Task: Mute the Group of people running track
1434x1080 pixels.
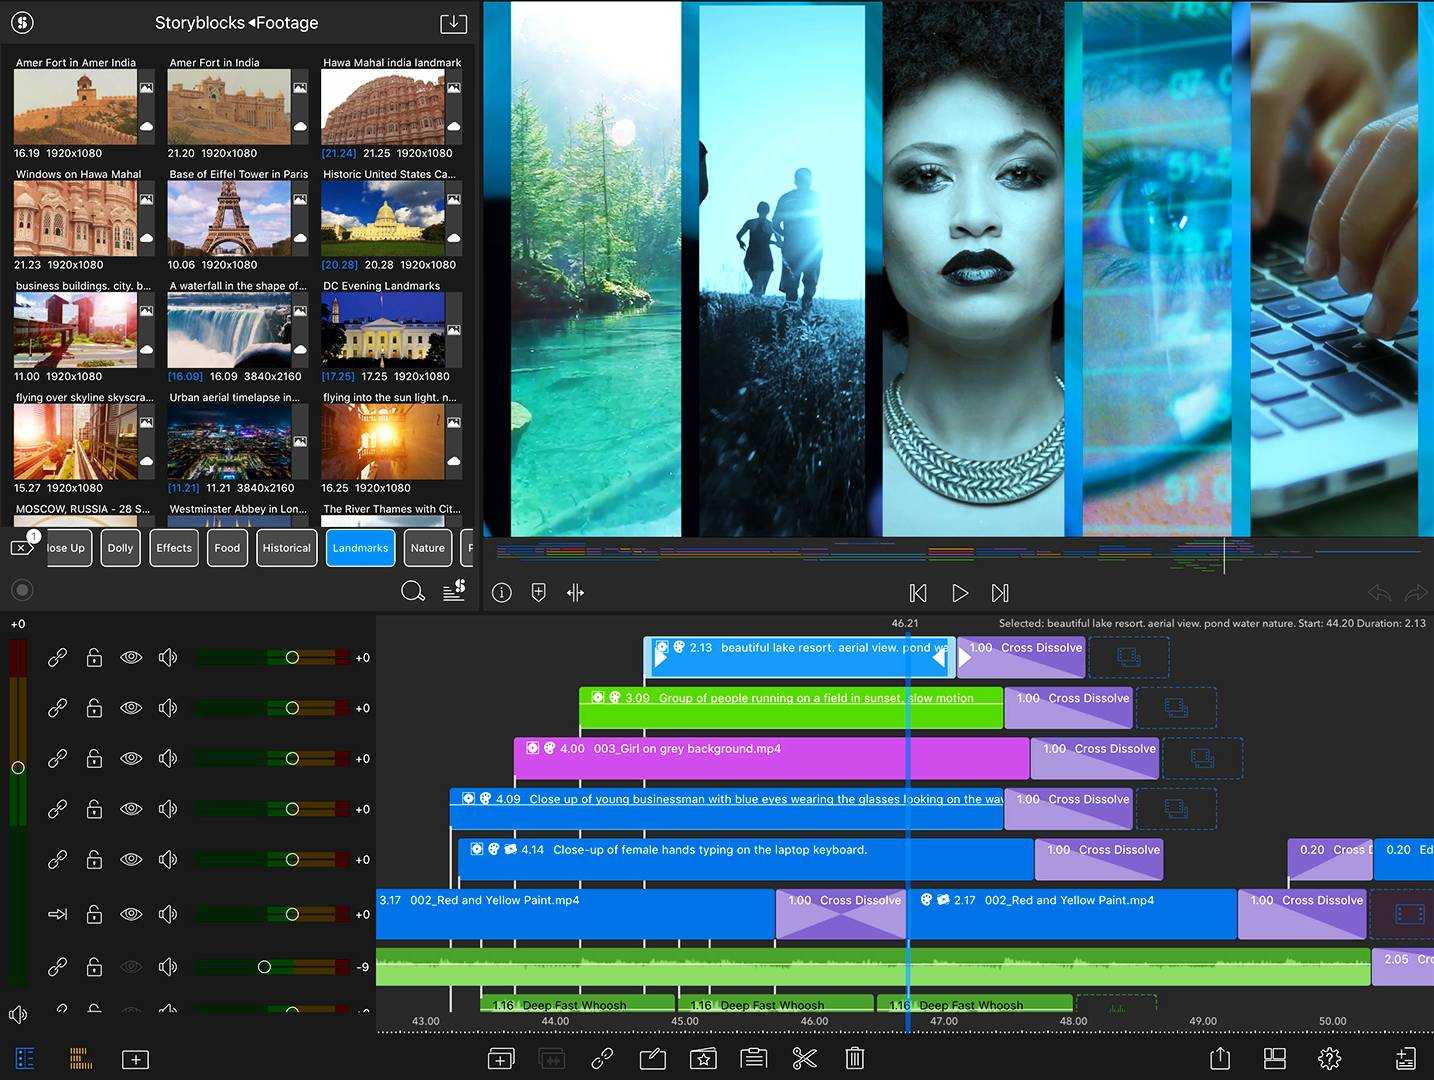Action: pyautogui.click(x=168, y=708)
